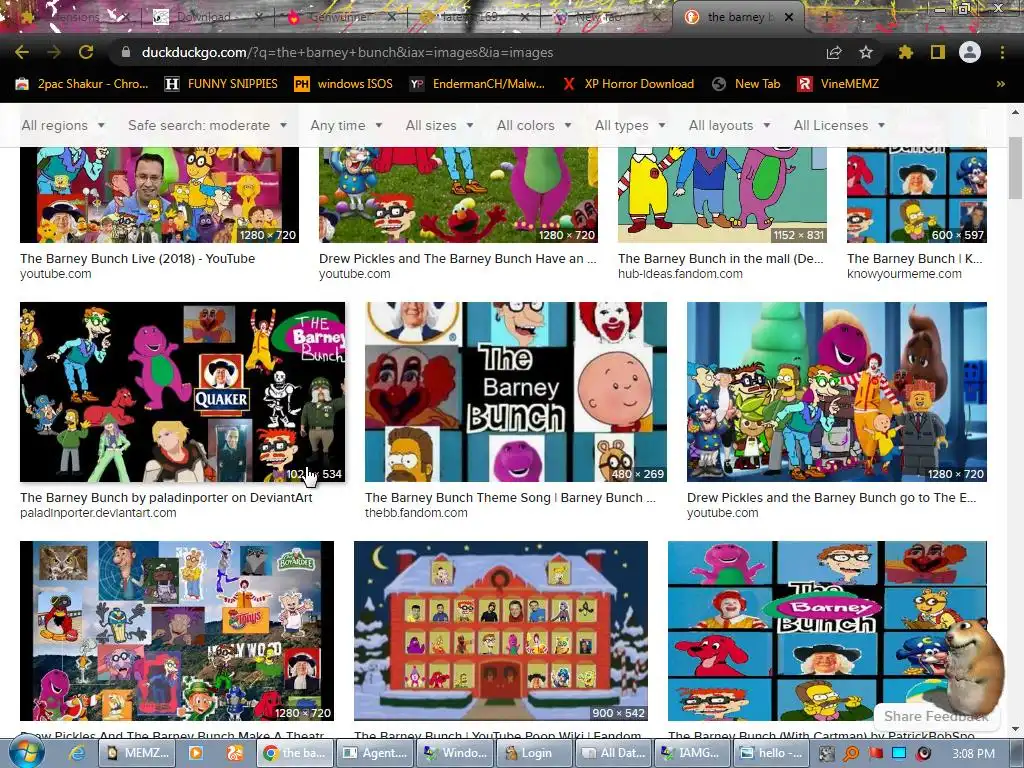Open the 600 × 597 knowyourmeme image
This screenshot has height=768, width=1024.
(x=917, y=195)
